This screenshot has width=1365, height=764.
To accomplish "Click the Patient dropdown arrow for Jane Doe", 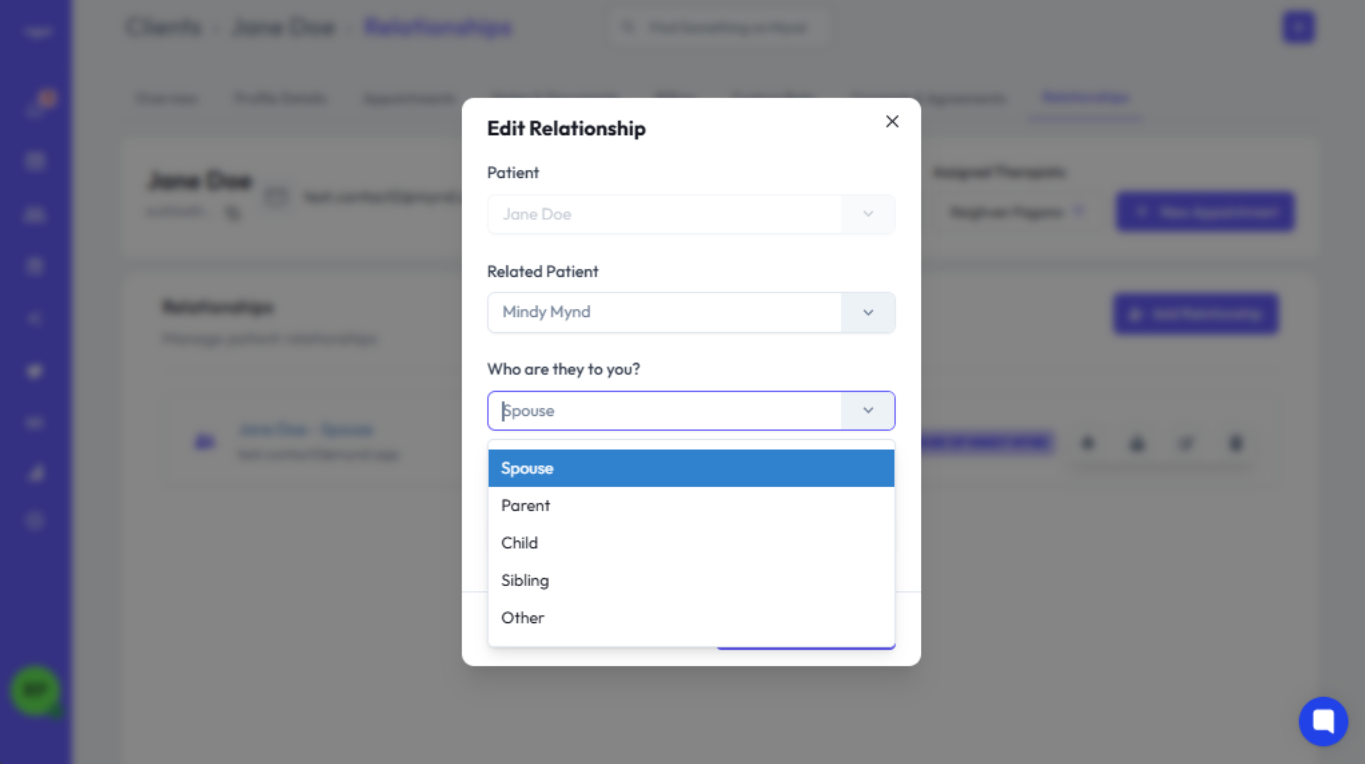I will tap(868, 214).
